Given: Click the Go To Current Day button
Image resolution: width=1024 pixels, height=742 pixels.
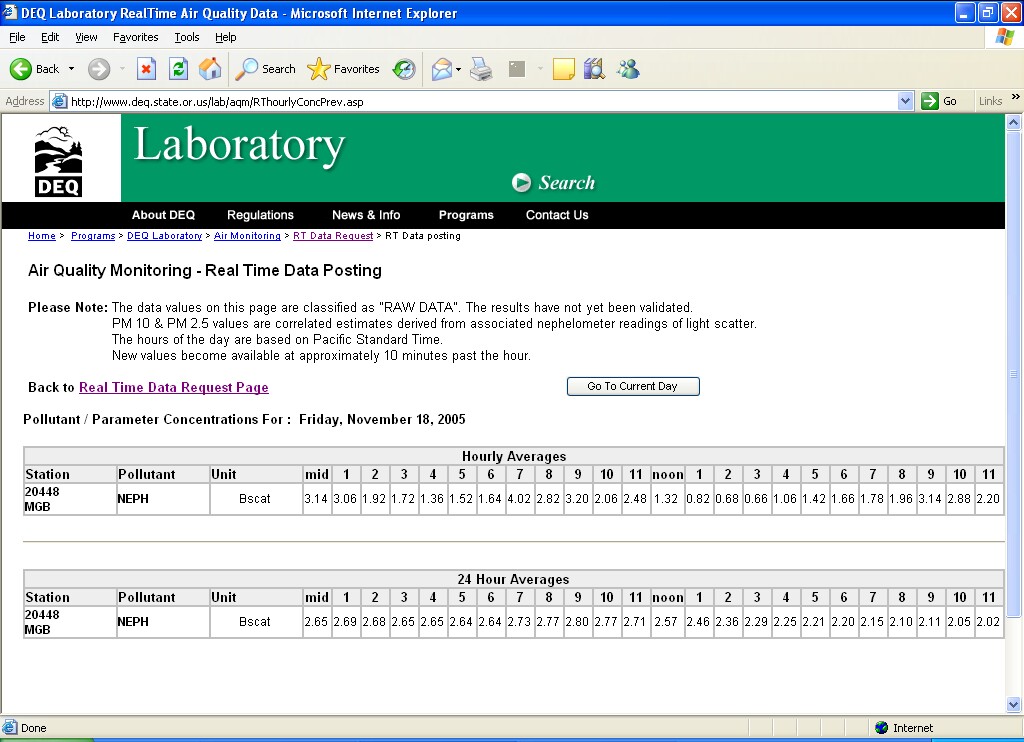Looking at the screenshot, I should (x=632, y=386).
